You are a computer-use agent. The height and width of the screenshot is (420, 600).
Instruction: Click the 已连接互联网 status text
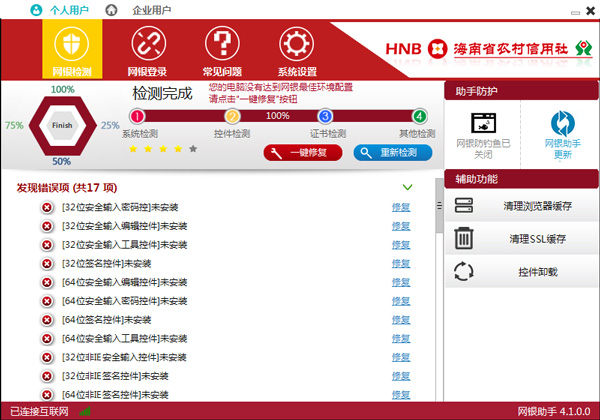click(39, 411)
